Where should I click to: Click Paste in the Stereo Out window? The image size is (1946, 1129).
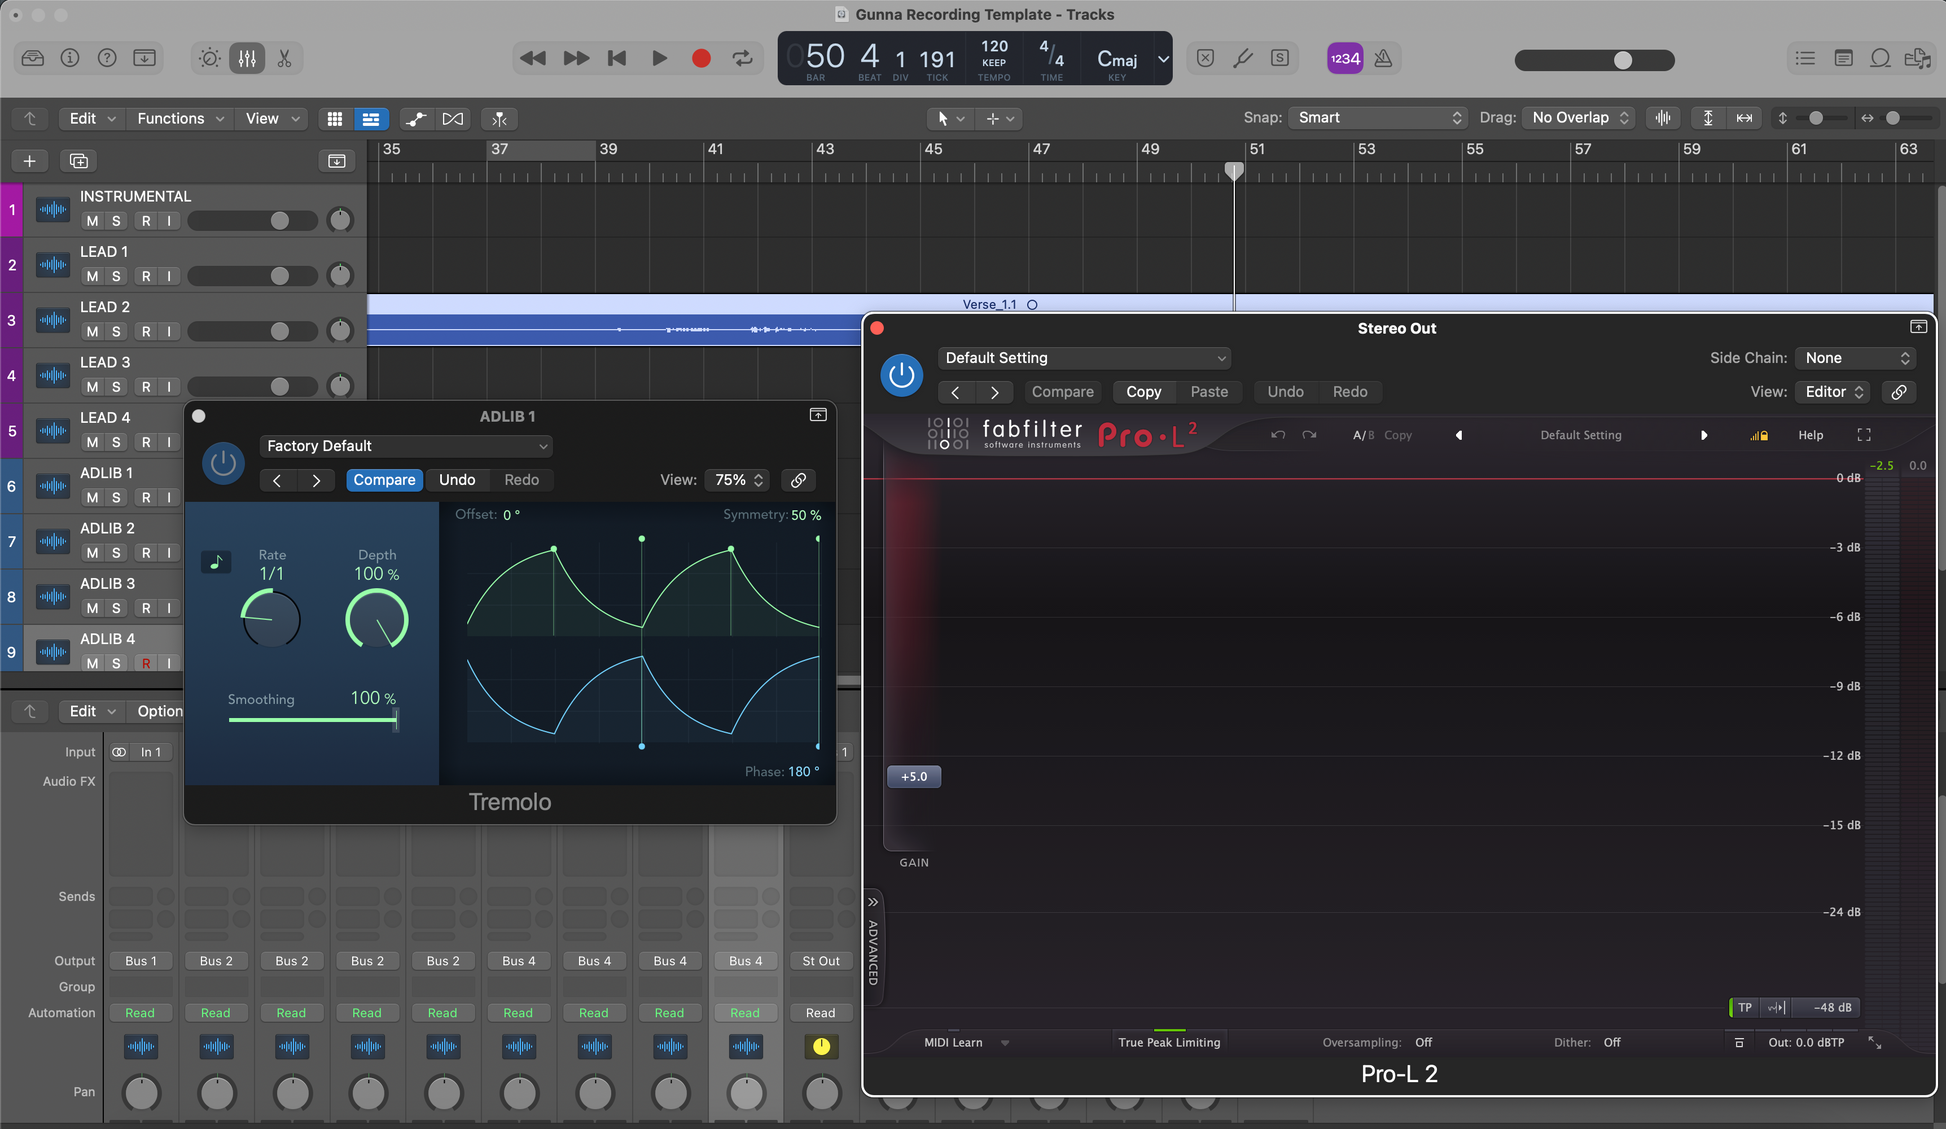tap(1208, 392)
